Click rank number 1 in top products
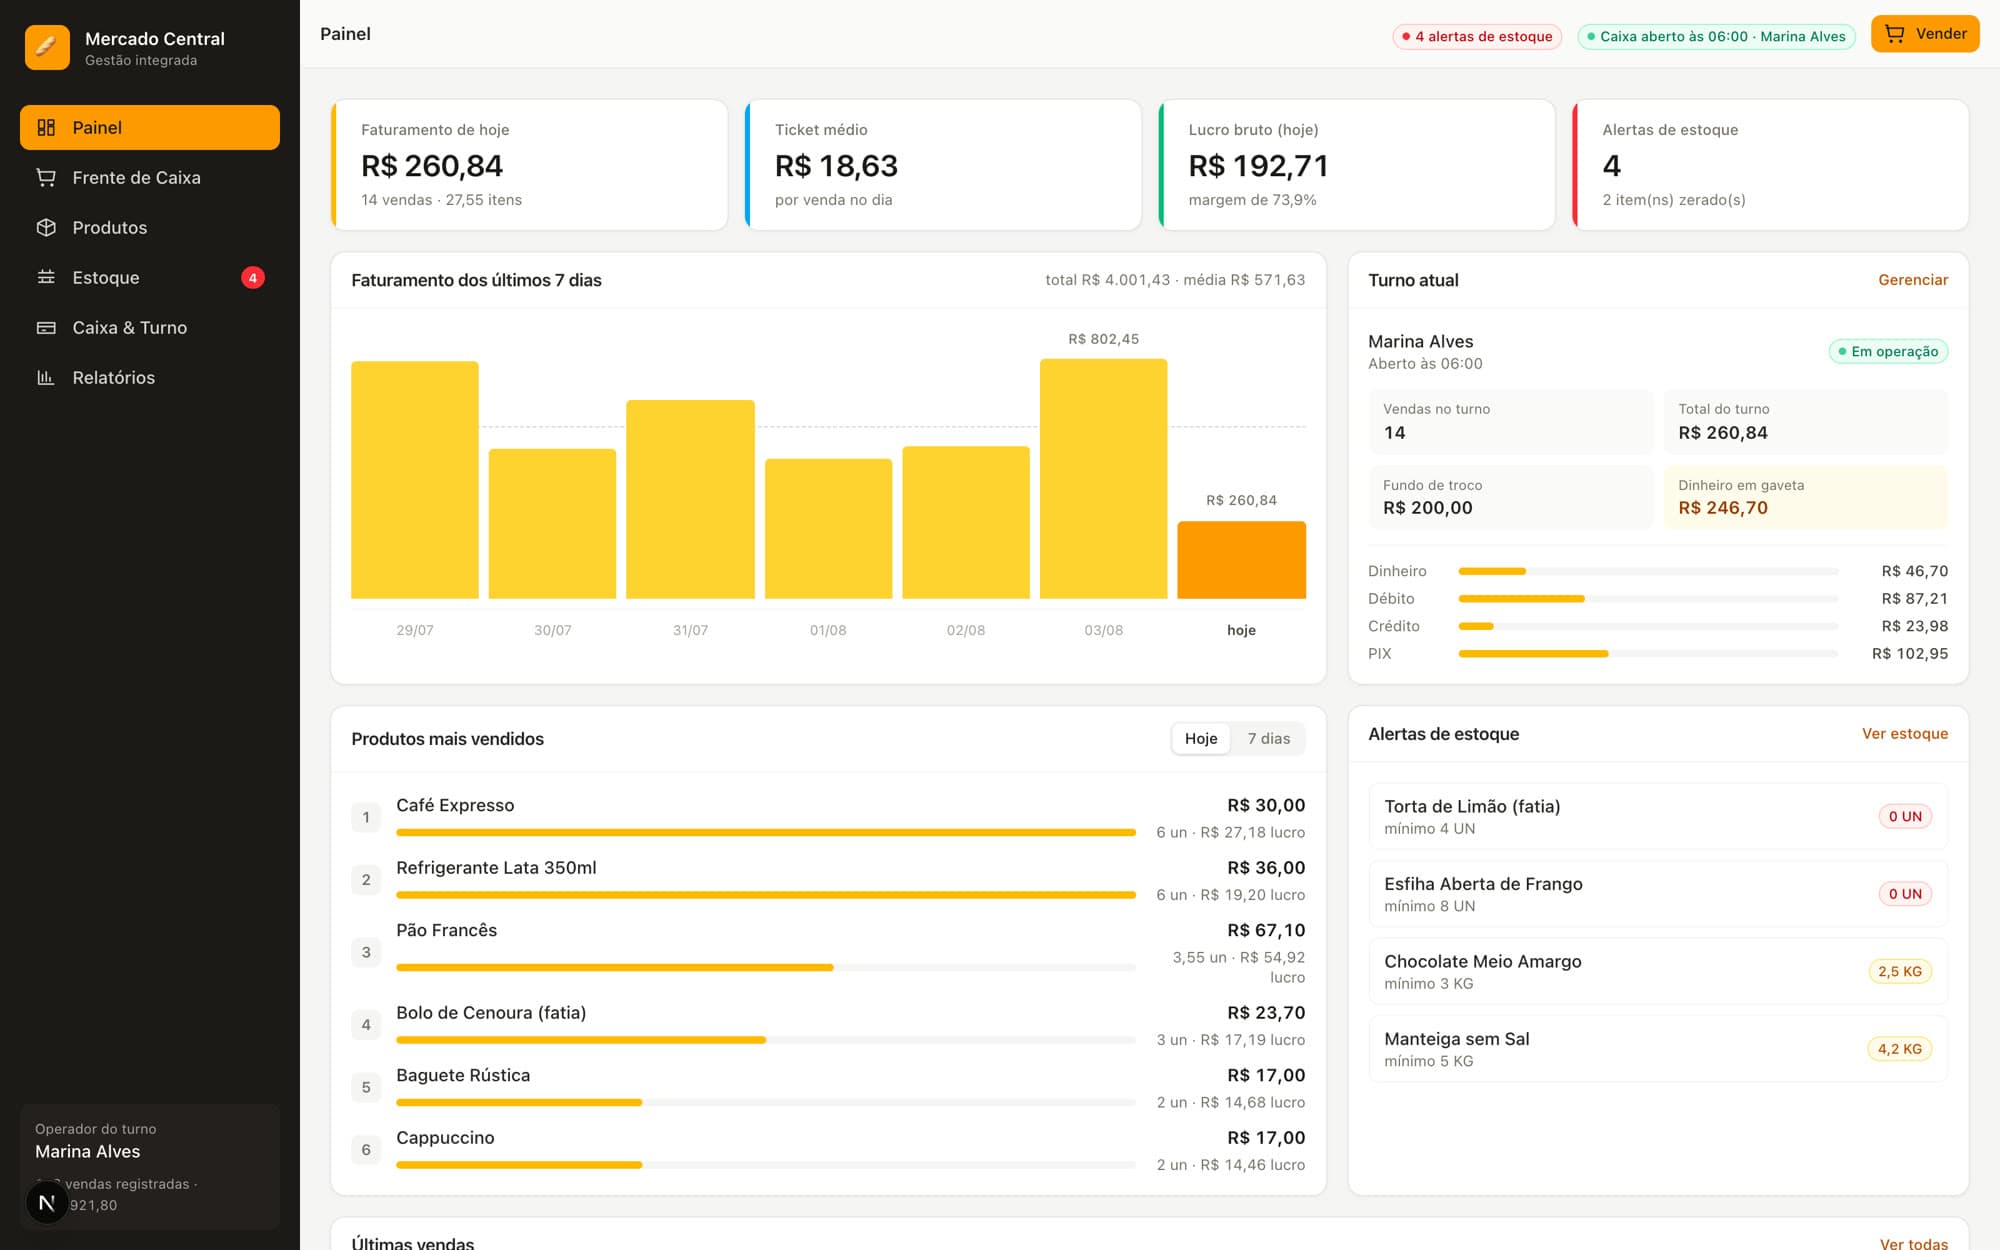2000x1250 pixels. coord(366,817)
